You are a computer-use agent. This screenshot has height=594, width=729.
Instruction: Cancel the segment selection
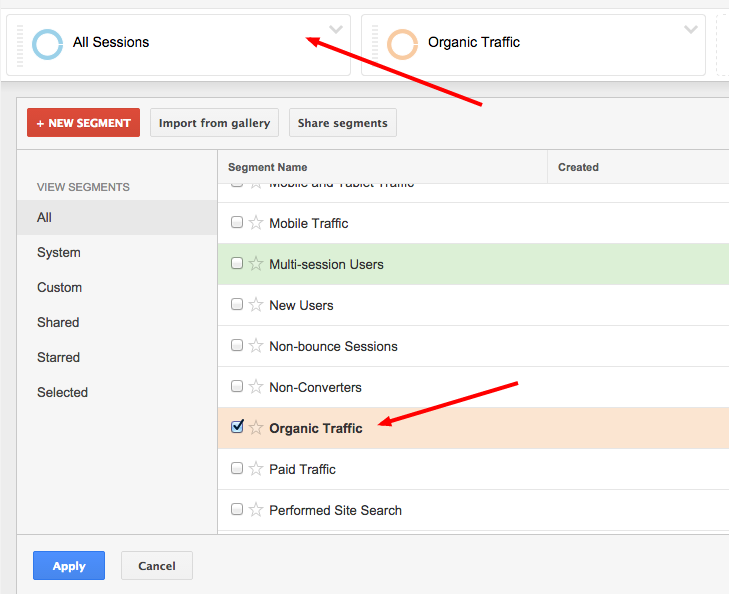tap(157, 566)
